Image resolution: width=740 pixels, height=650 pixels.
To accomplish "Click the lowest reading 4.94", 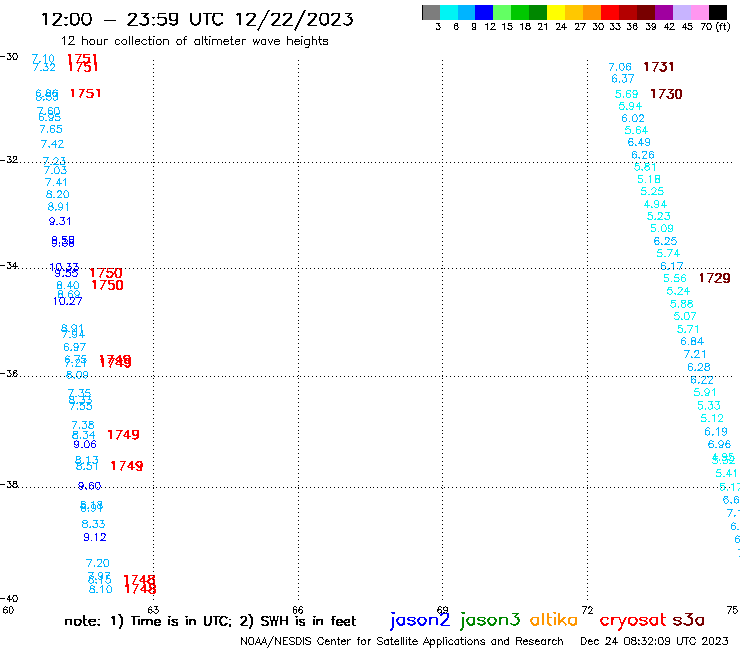I will (656, 204).
